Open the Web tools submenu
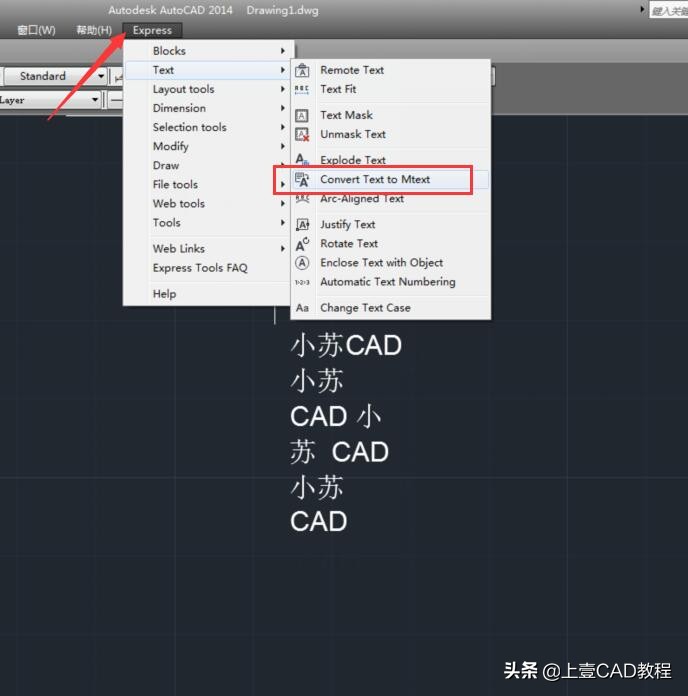The width and height of the screenshot is (688, 696). point(208,204)
